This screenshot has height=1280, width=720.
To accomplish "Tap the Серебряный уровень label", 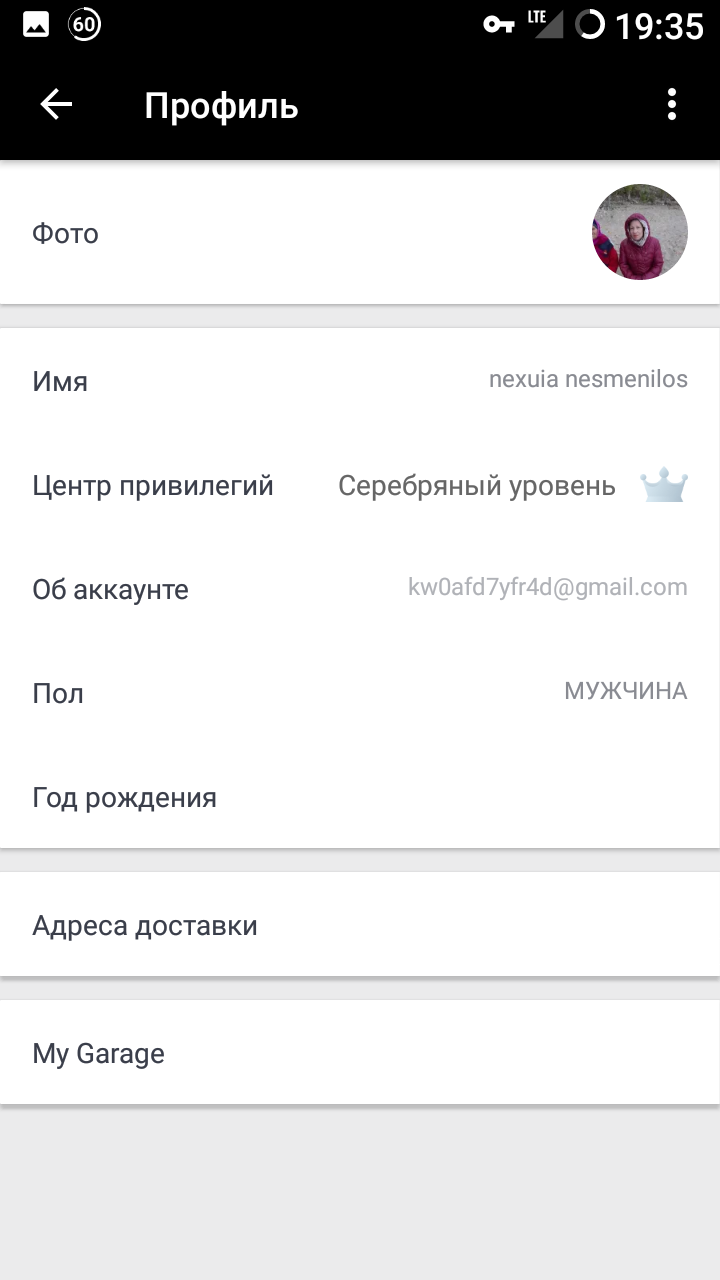I will pos(477,487).
